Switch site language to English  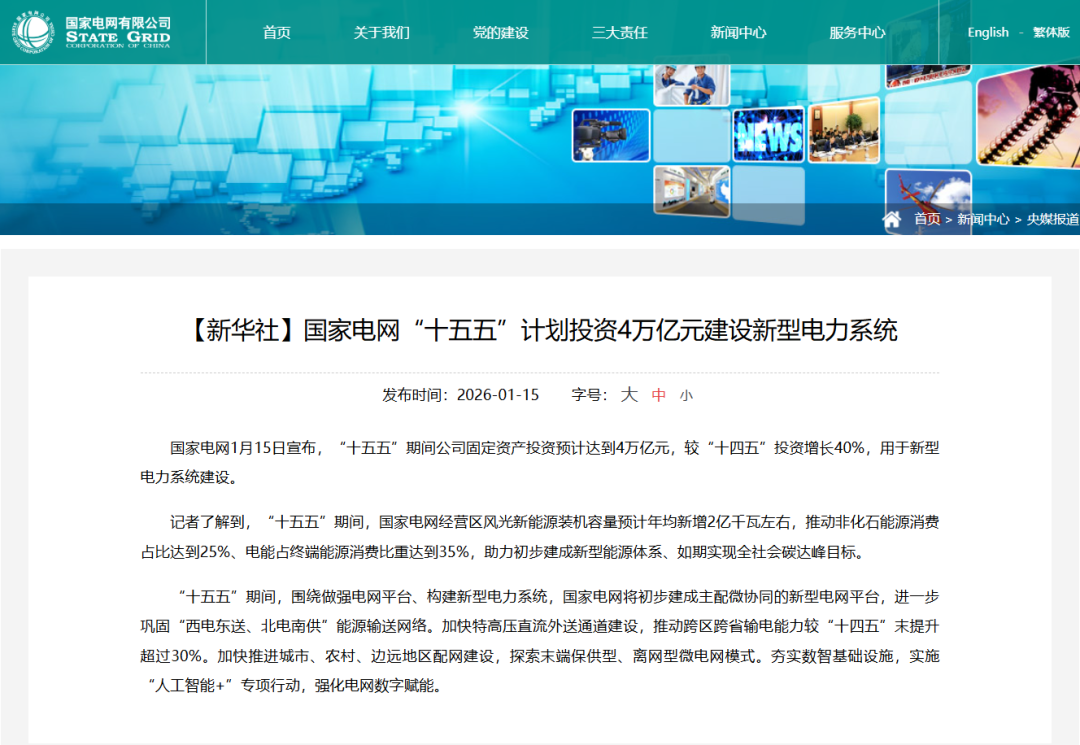[x=988, y=32]
